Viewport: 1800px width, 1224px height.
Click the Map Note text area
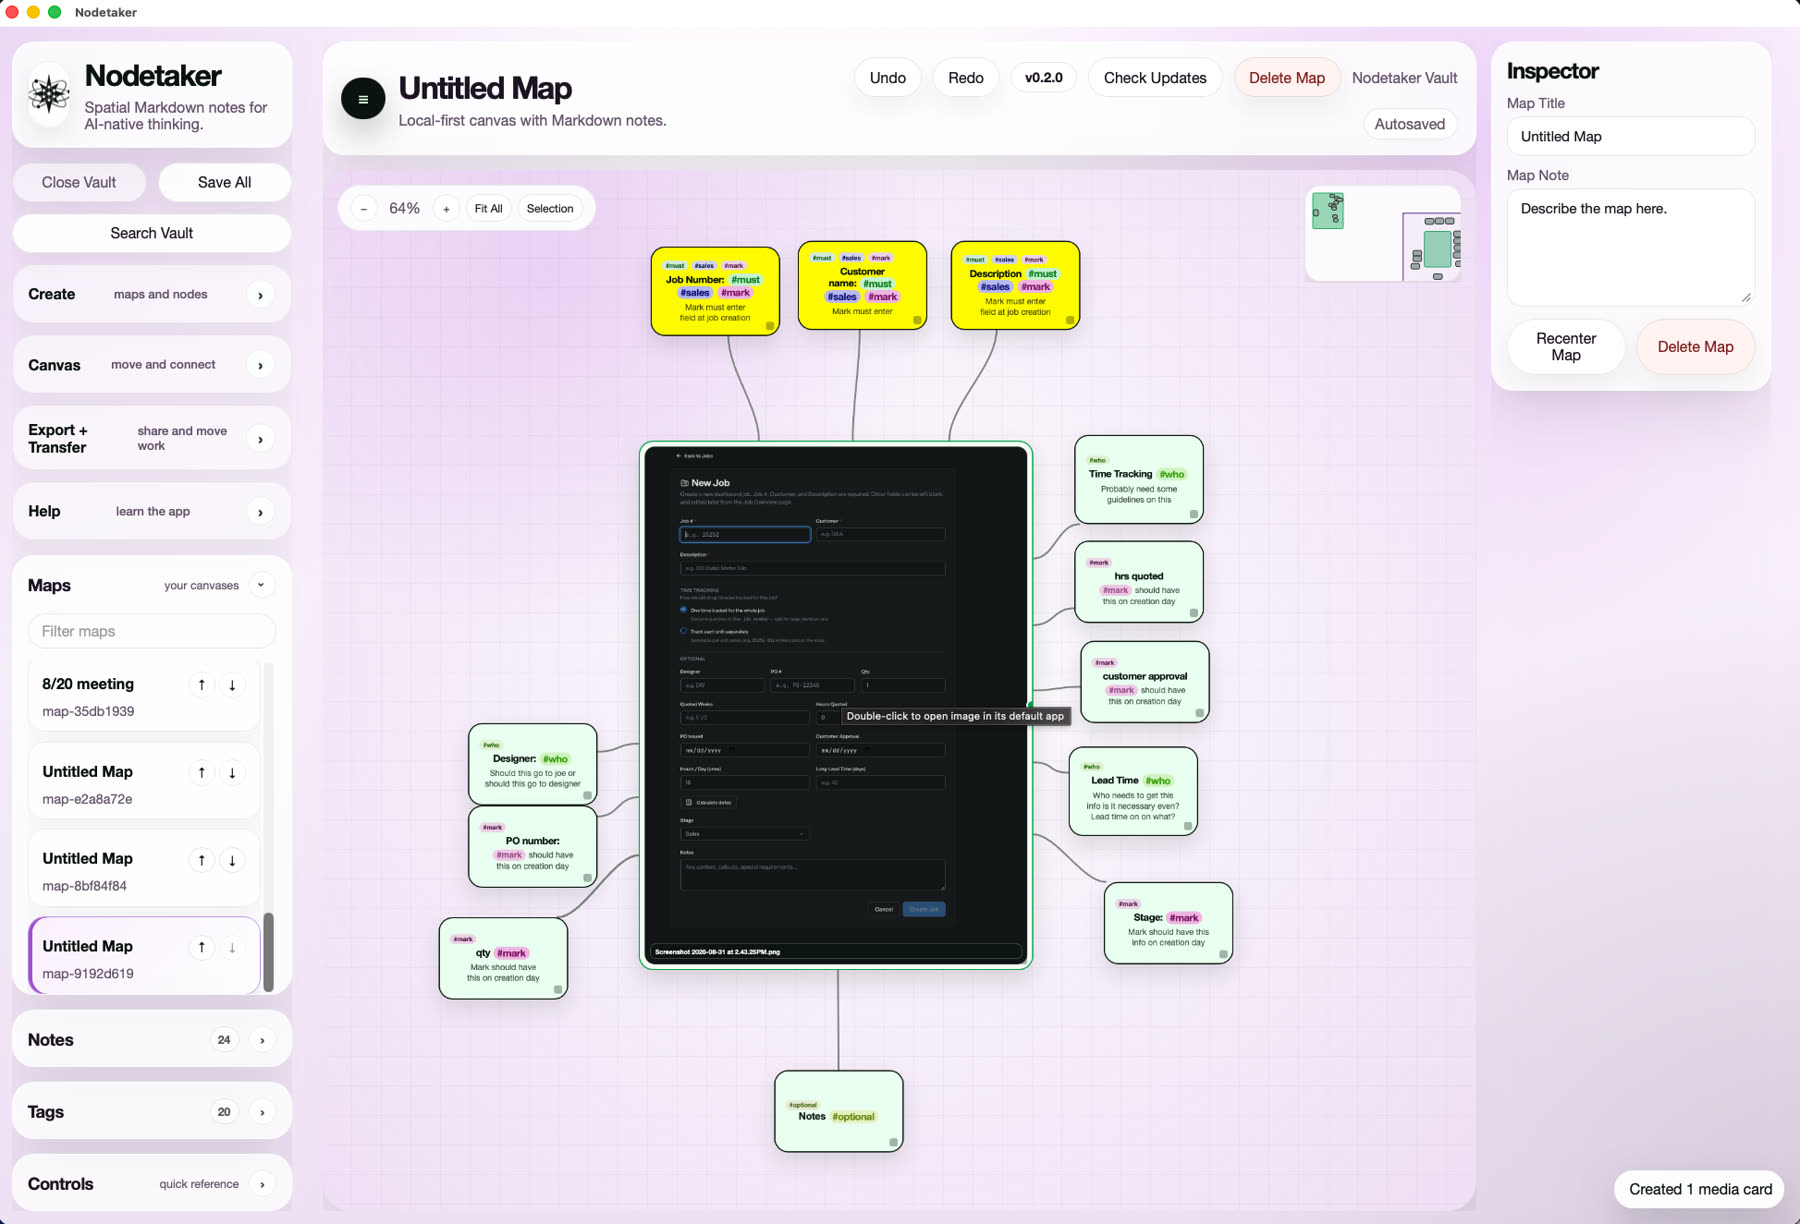click(x=1630, y=247)
